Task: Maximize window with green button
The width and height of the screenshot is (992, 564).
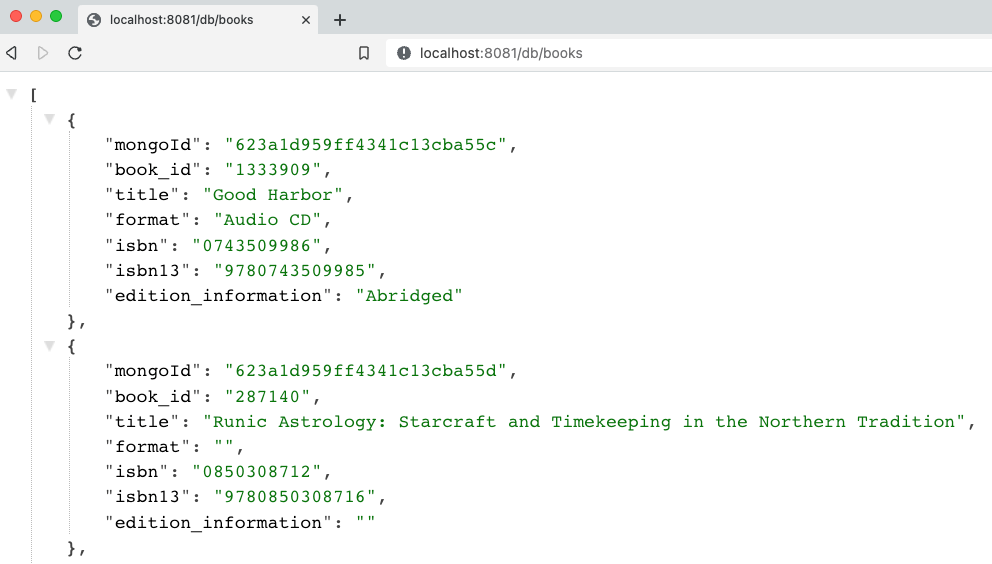Action: pos(56,16)
